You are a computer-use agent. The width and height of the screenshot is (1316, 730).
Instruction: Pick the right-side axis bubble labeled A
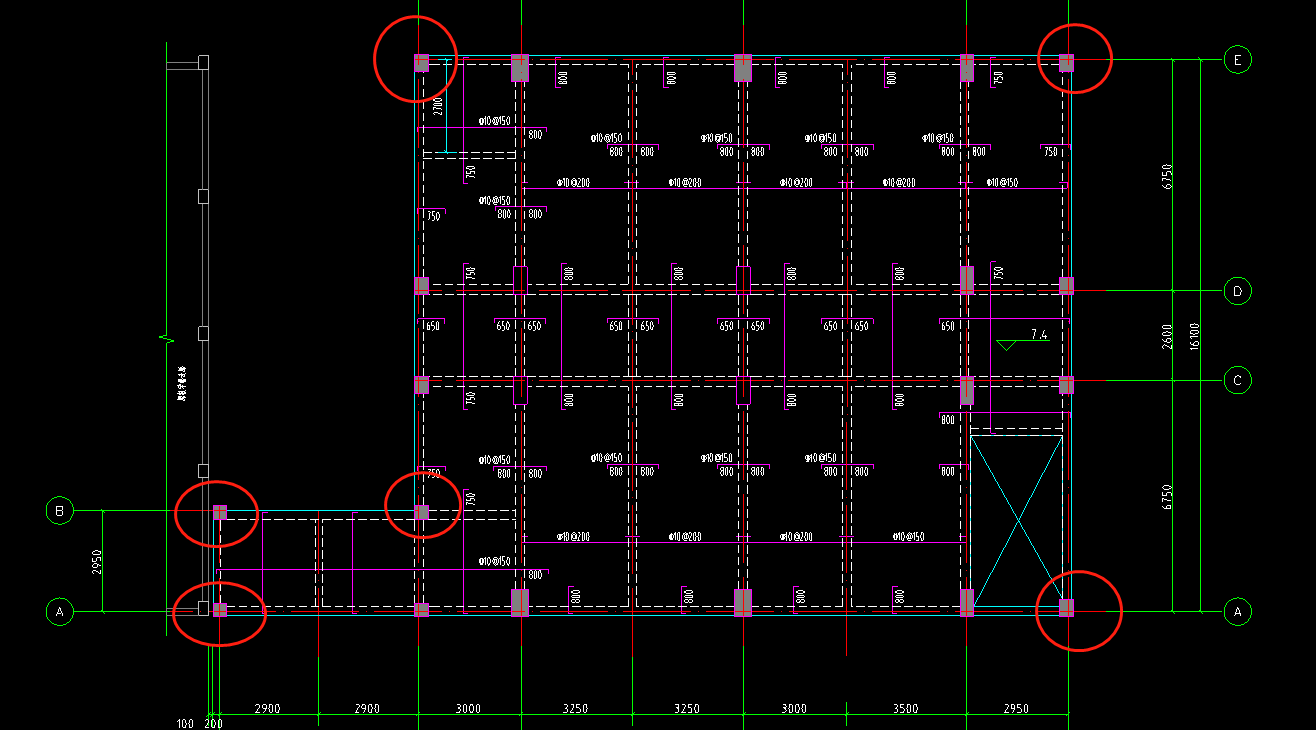point(1237,611)
